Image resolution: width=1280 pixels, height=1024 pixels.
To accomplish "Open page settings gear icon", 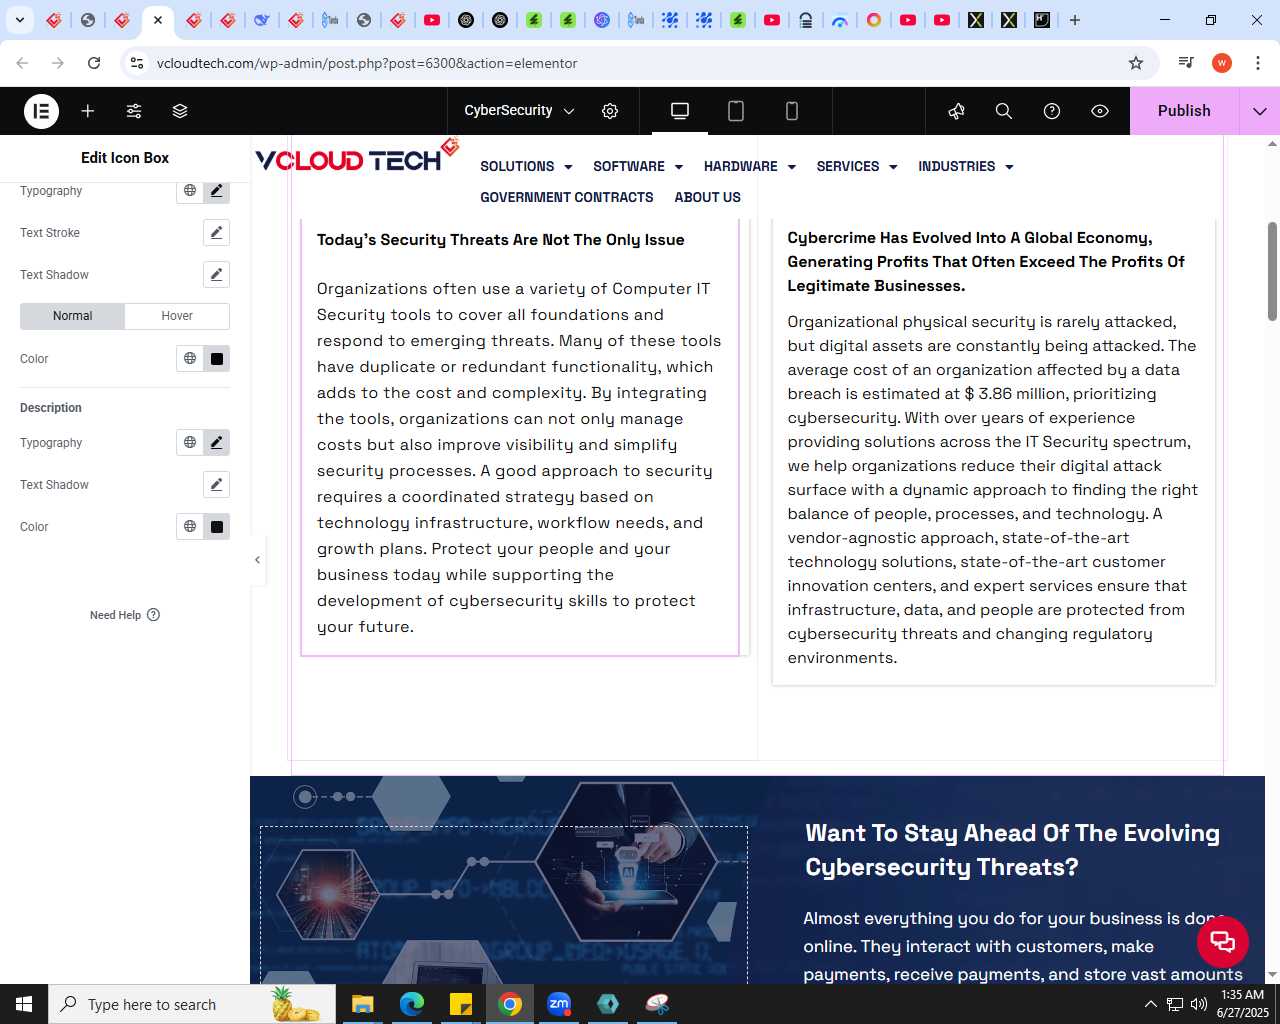I will [x=610, y=111].
